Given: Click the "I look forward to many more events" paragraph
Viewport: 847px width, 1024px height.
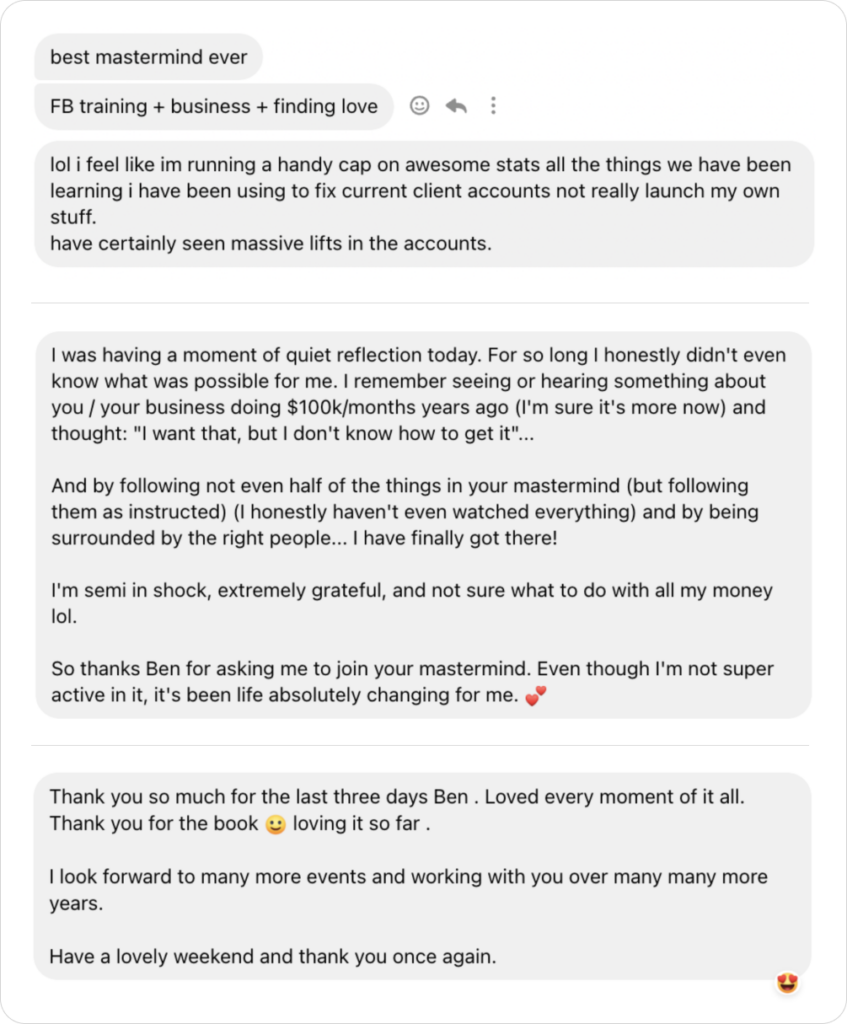Looking at the screenshot, I should (x=408, y=890).
